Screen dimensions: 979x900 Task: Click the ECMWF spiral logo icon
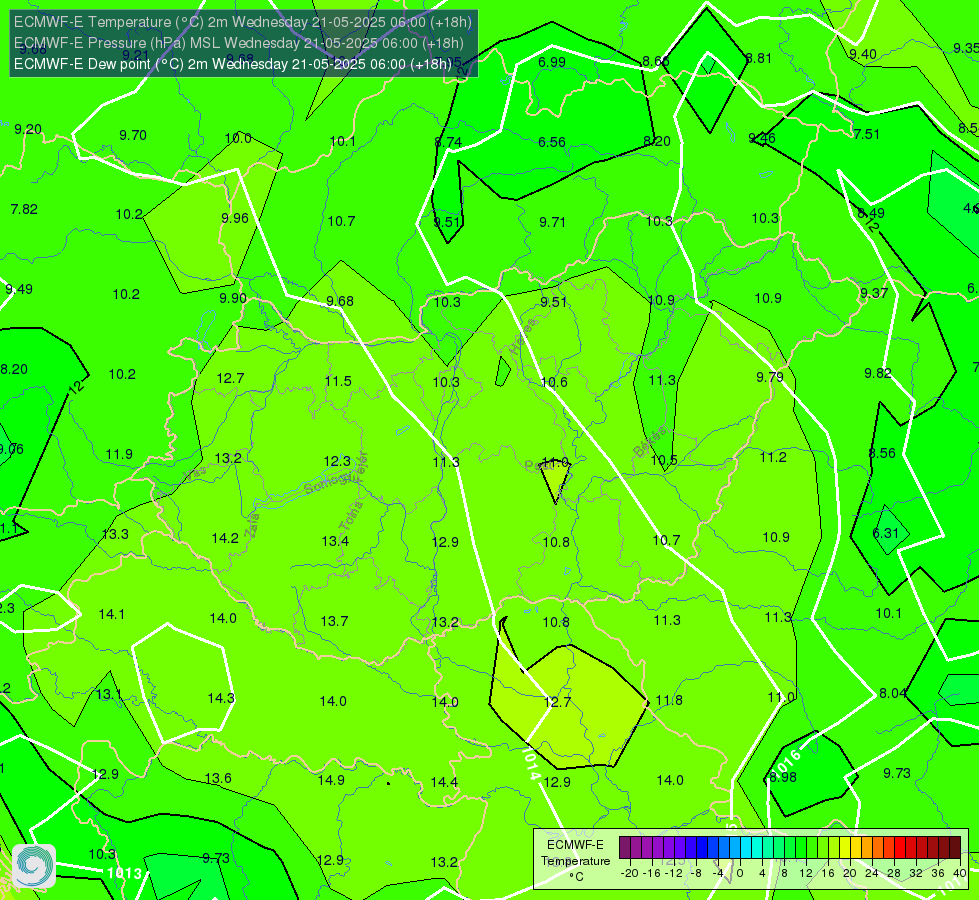coord(34,866)
